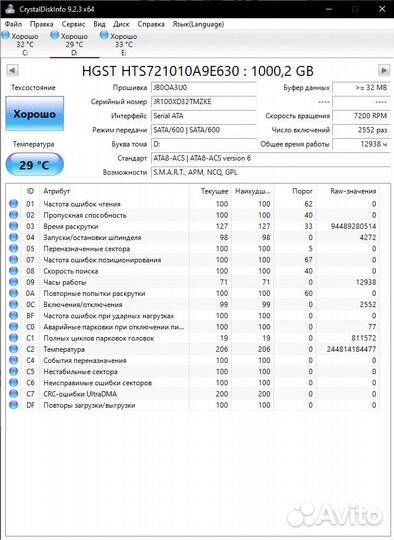Viewport: 394px width, 540px height.
Task: Click status dot for Частота ошибок позиционирования
Action: [x=13, y=260]
